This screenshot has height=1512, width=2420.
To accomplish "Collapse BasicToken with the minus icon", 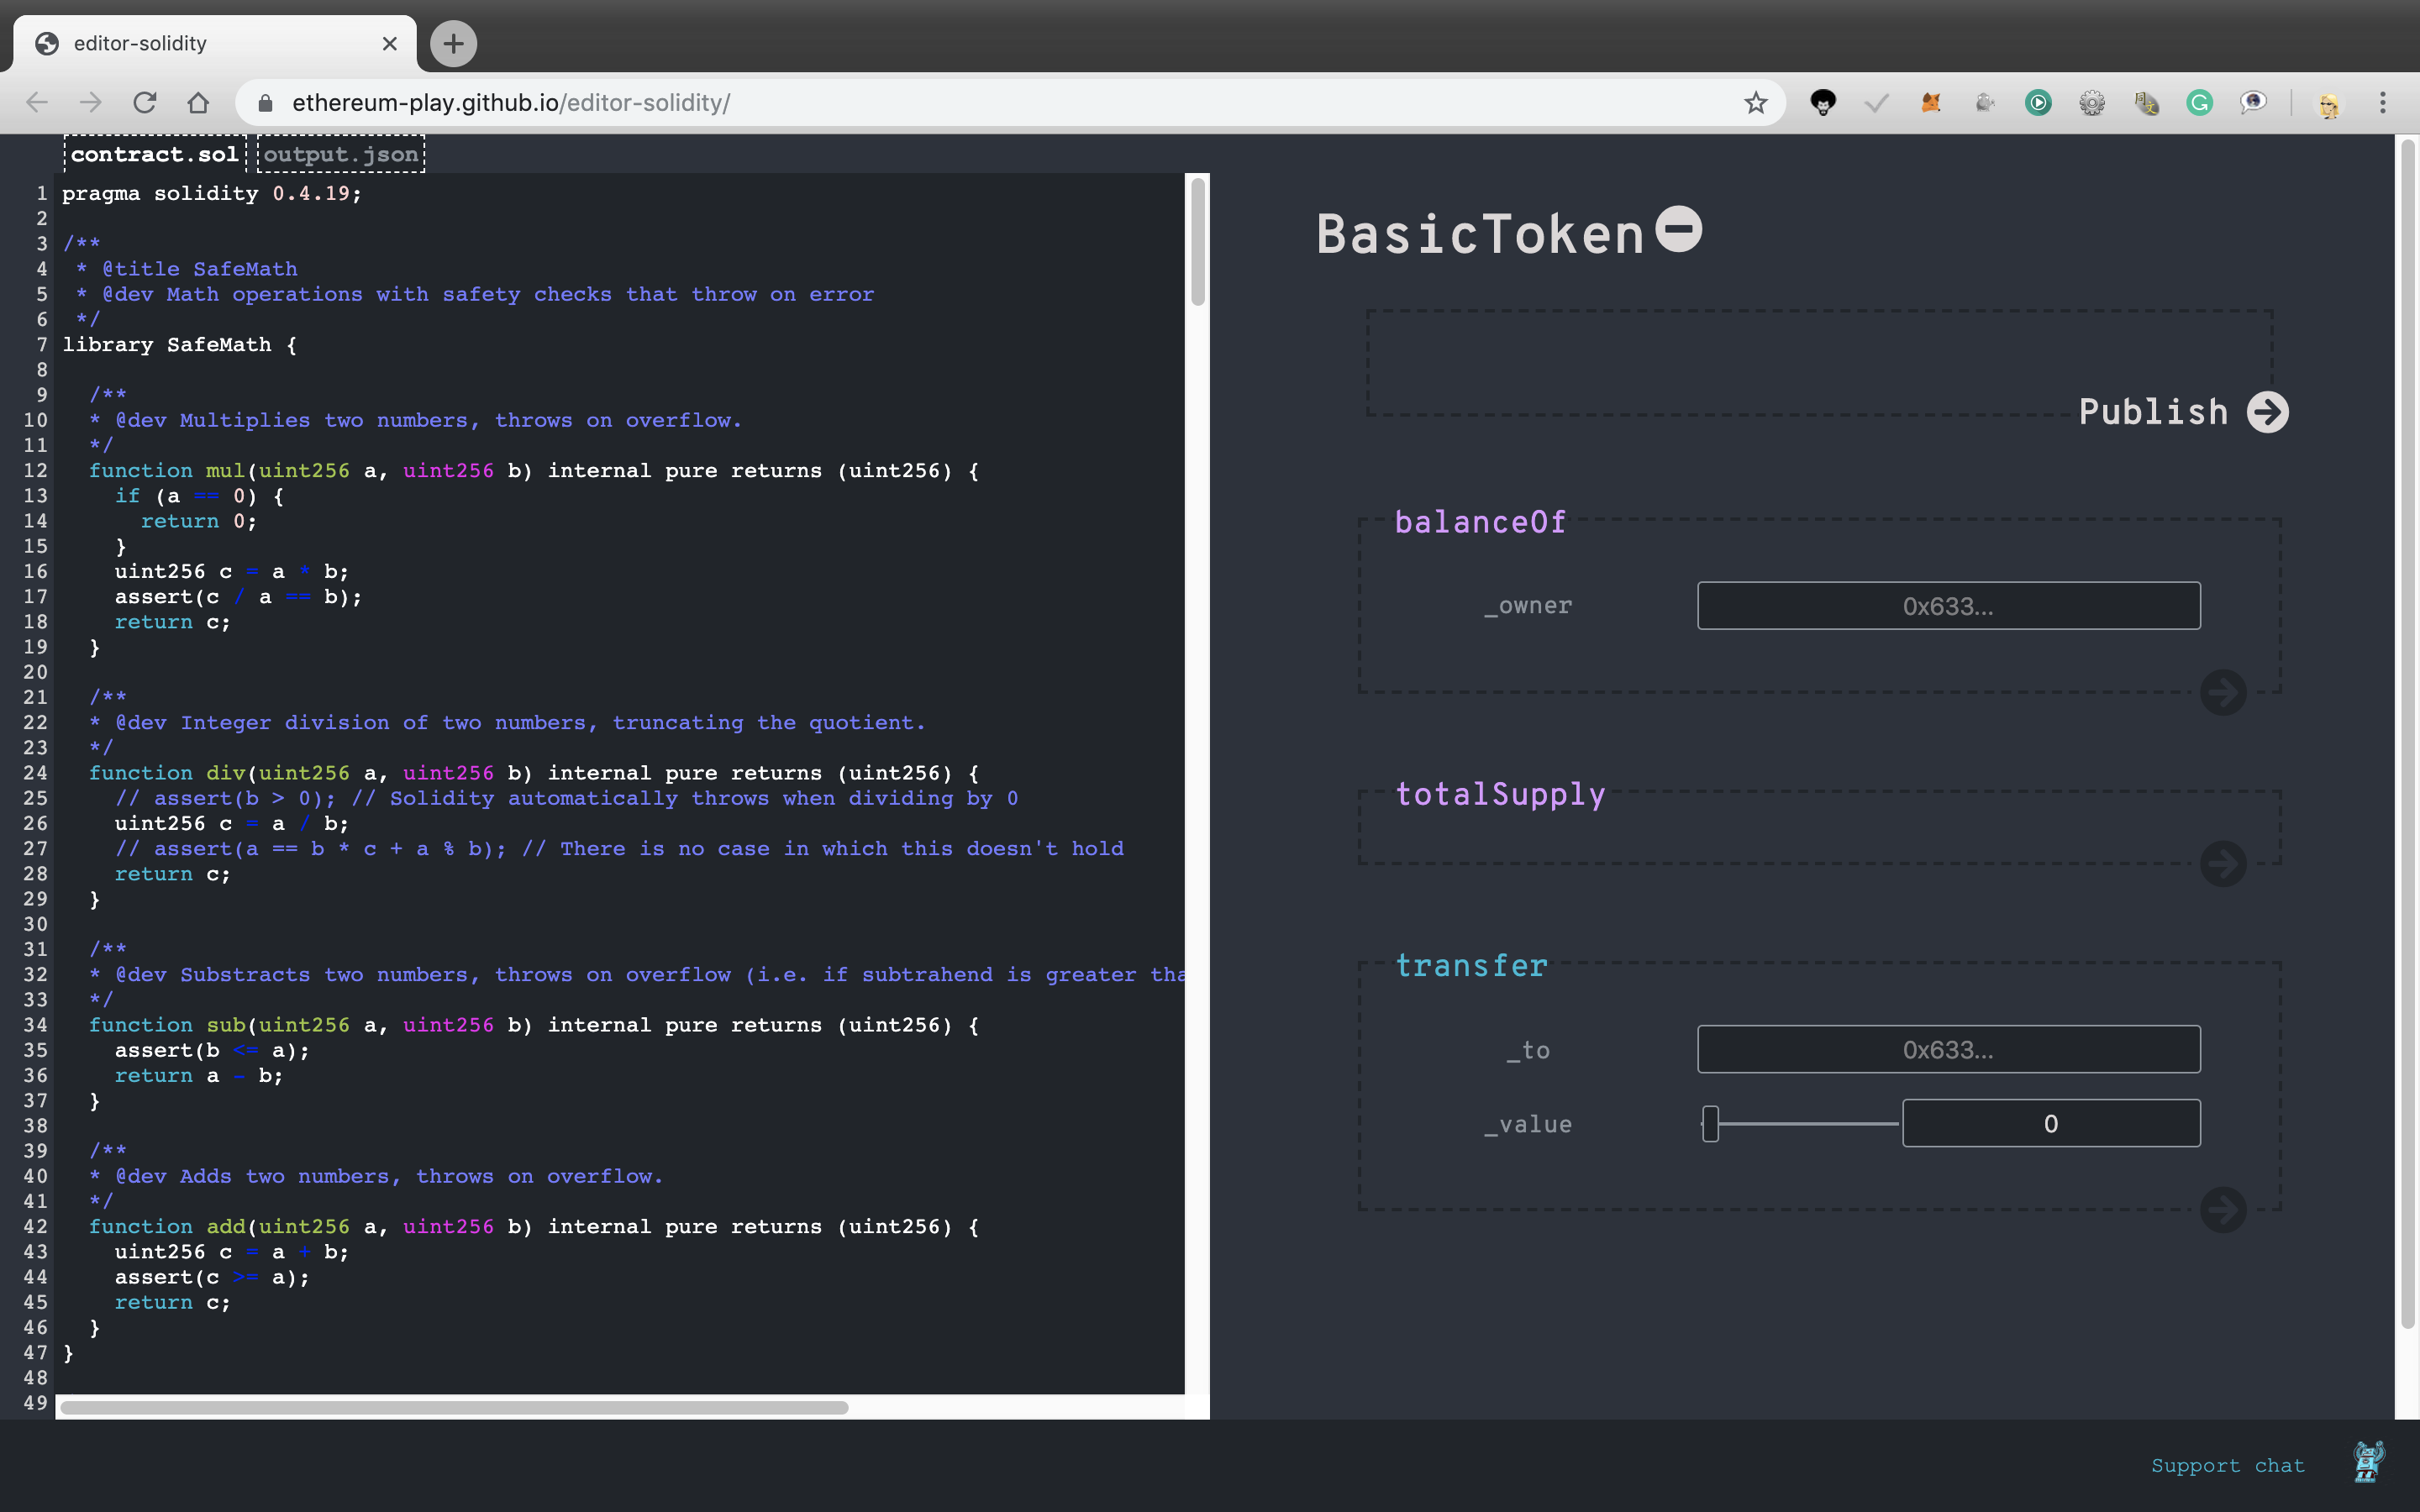I will click(x=1678, y=229).
